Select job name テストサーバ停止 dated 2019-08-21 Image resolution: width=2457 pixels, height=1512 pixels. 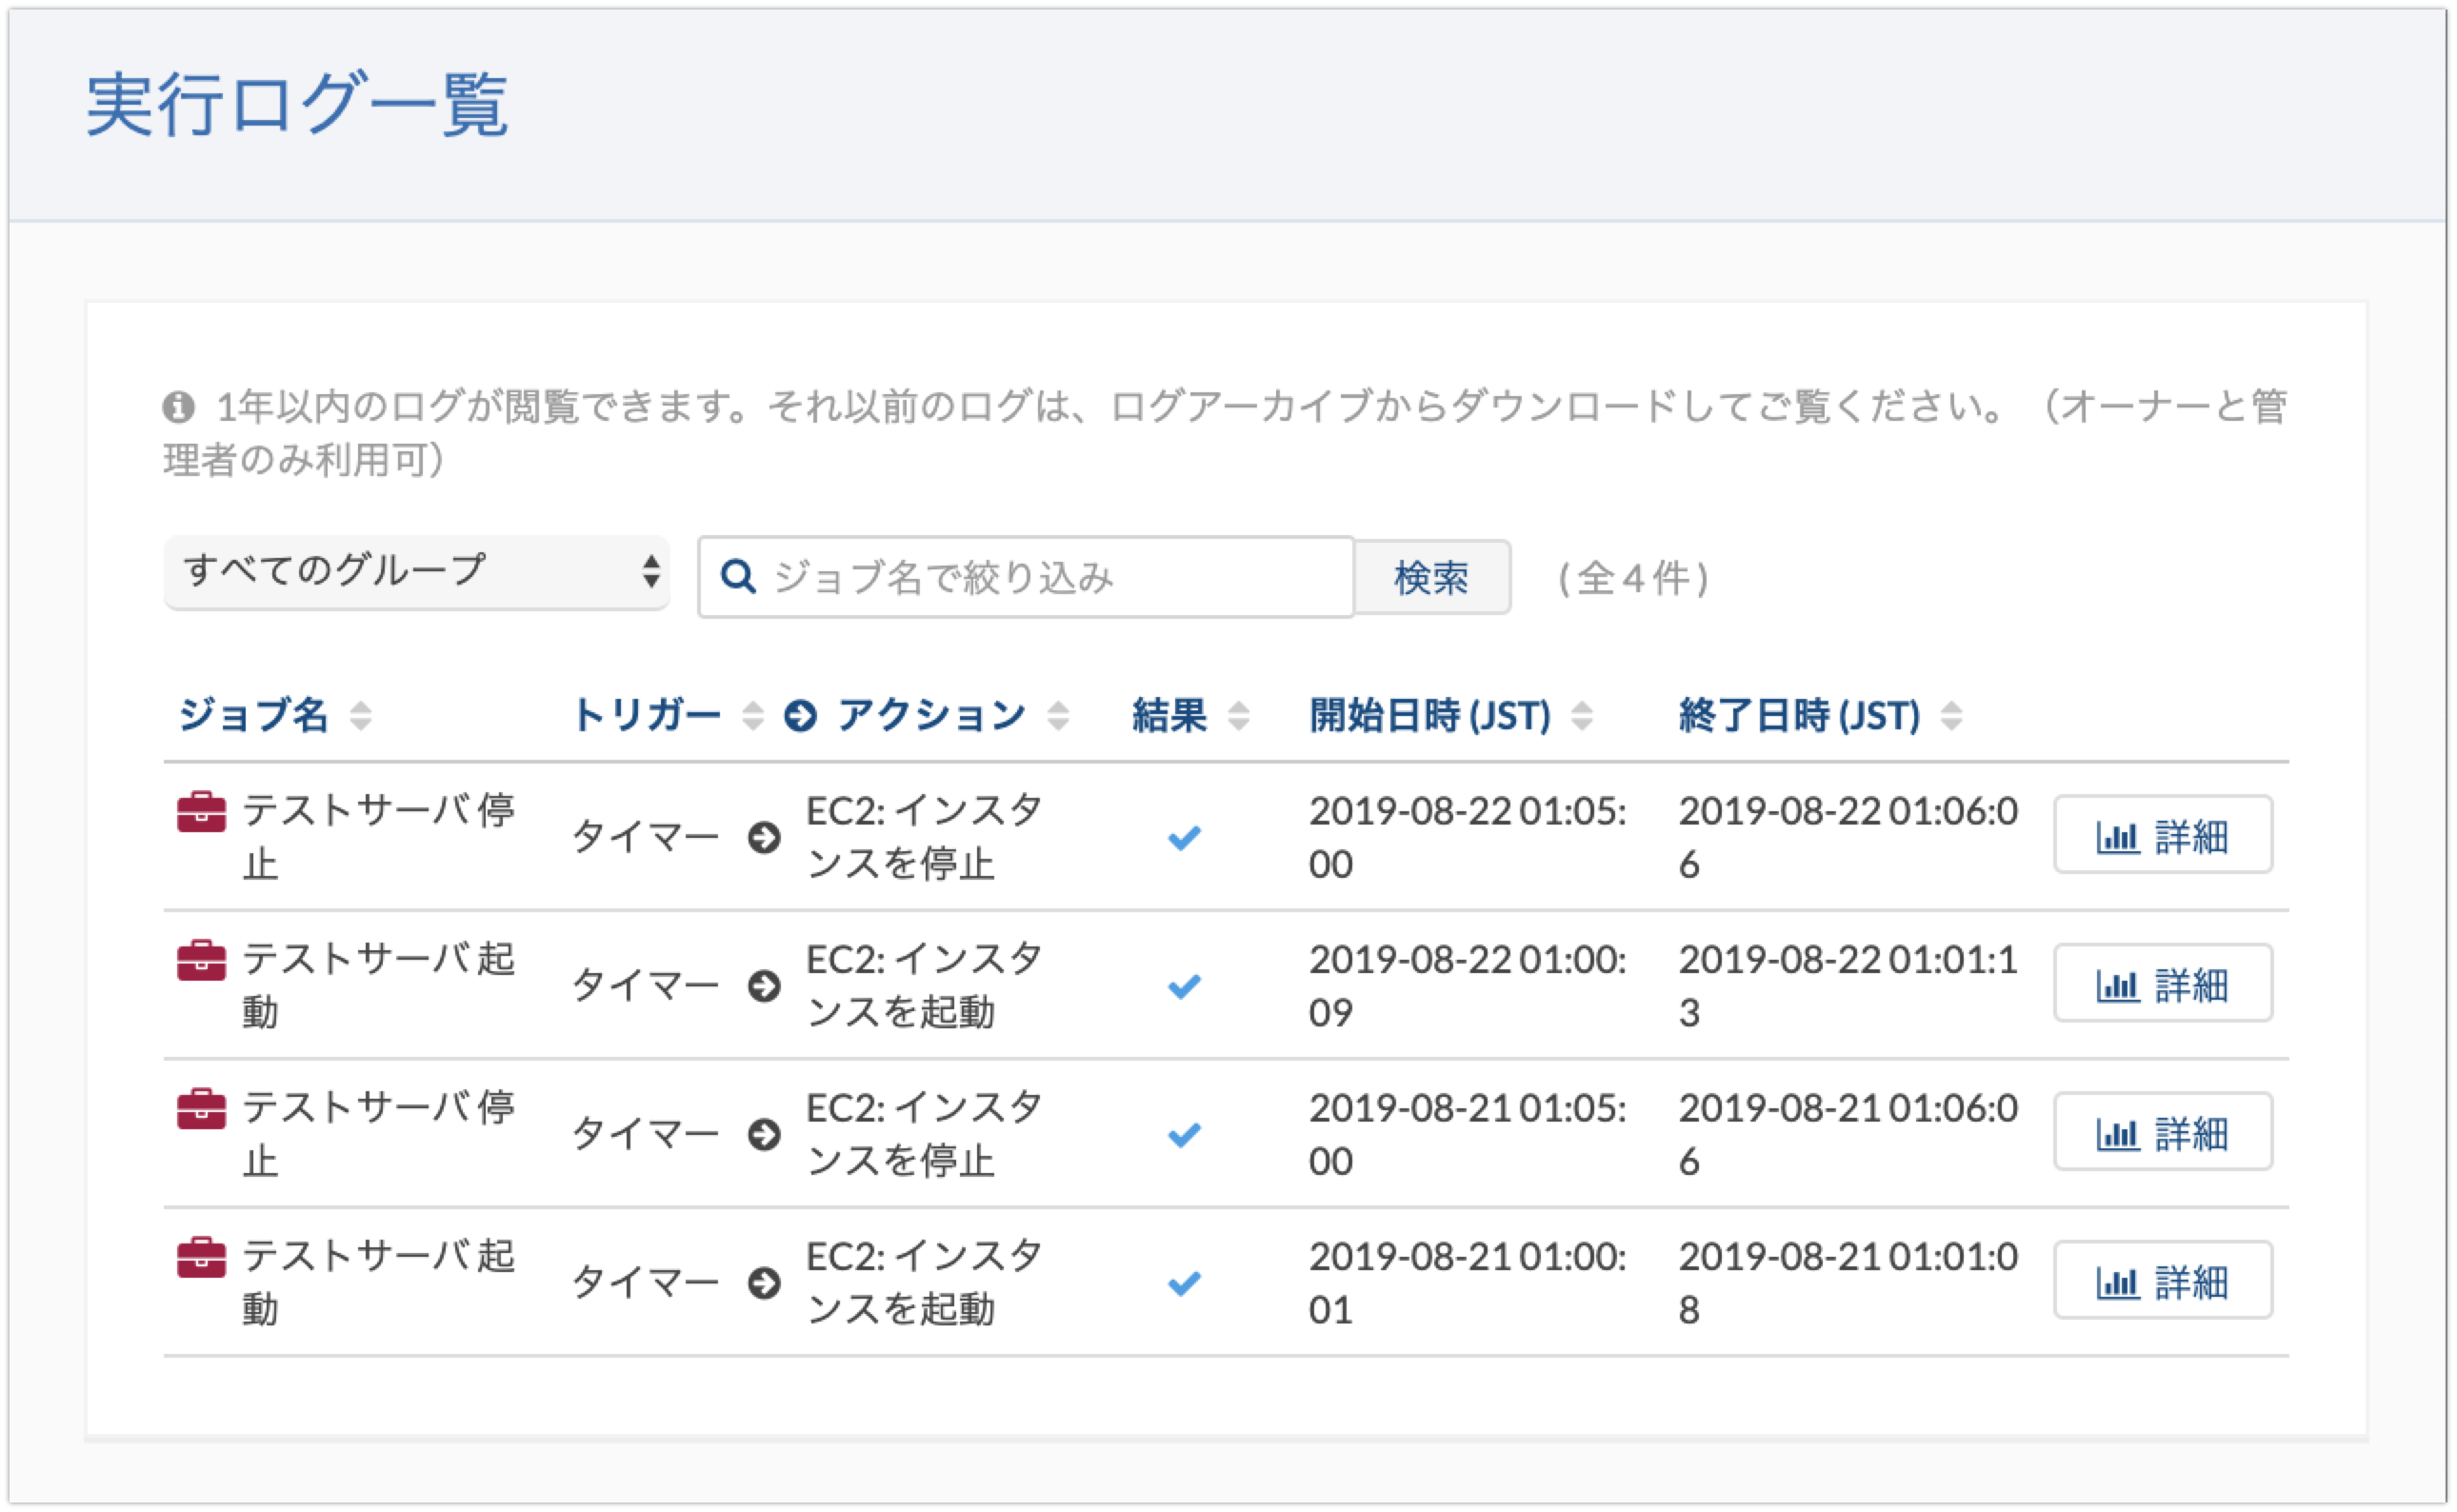[x=379, y=1134]
